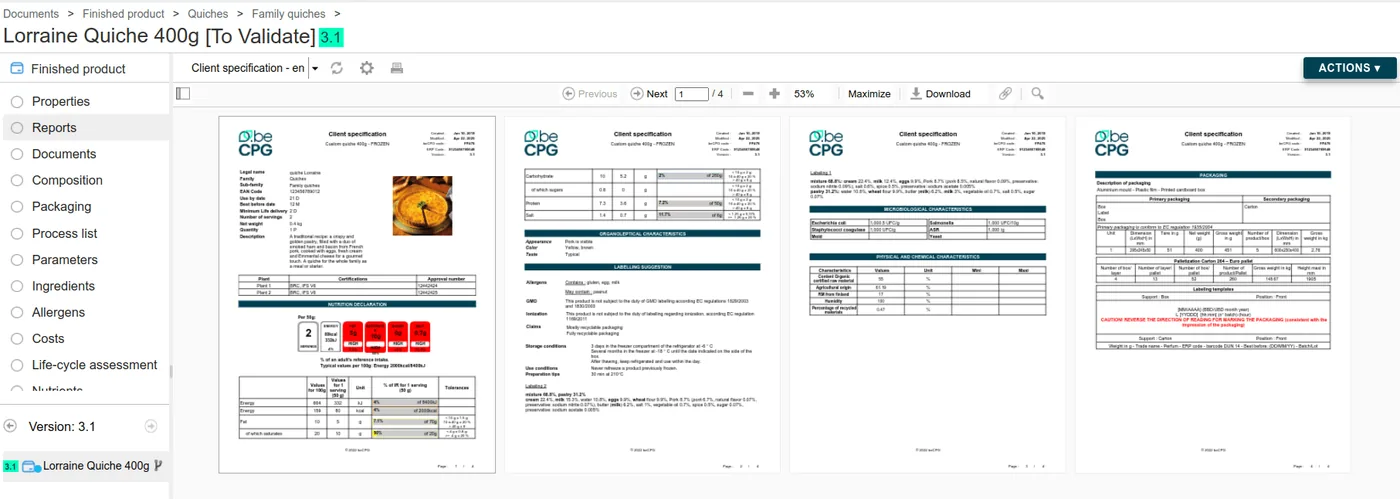The height and width of the screenshot is (499, 1400).
Task: Open the Process list section
Action: [x=65, y=233]
